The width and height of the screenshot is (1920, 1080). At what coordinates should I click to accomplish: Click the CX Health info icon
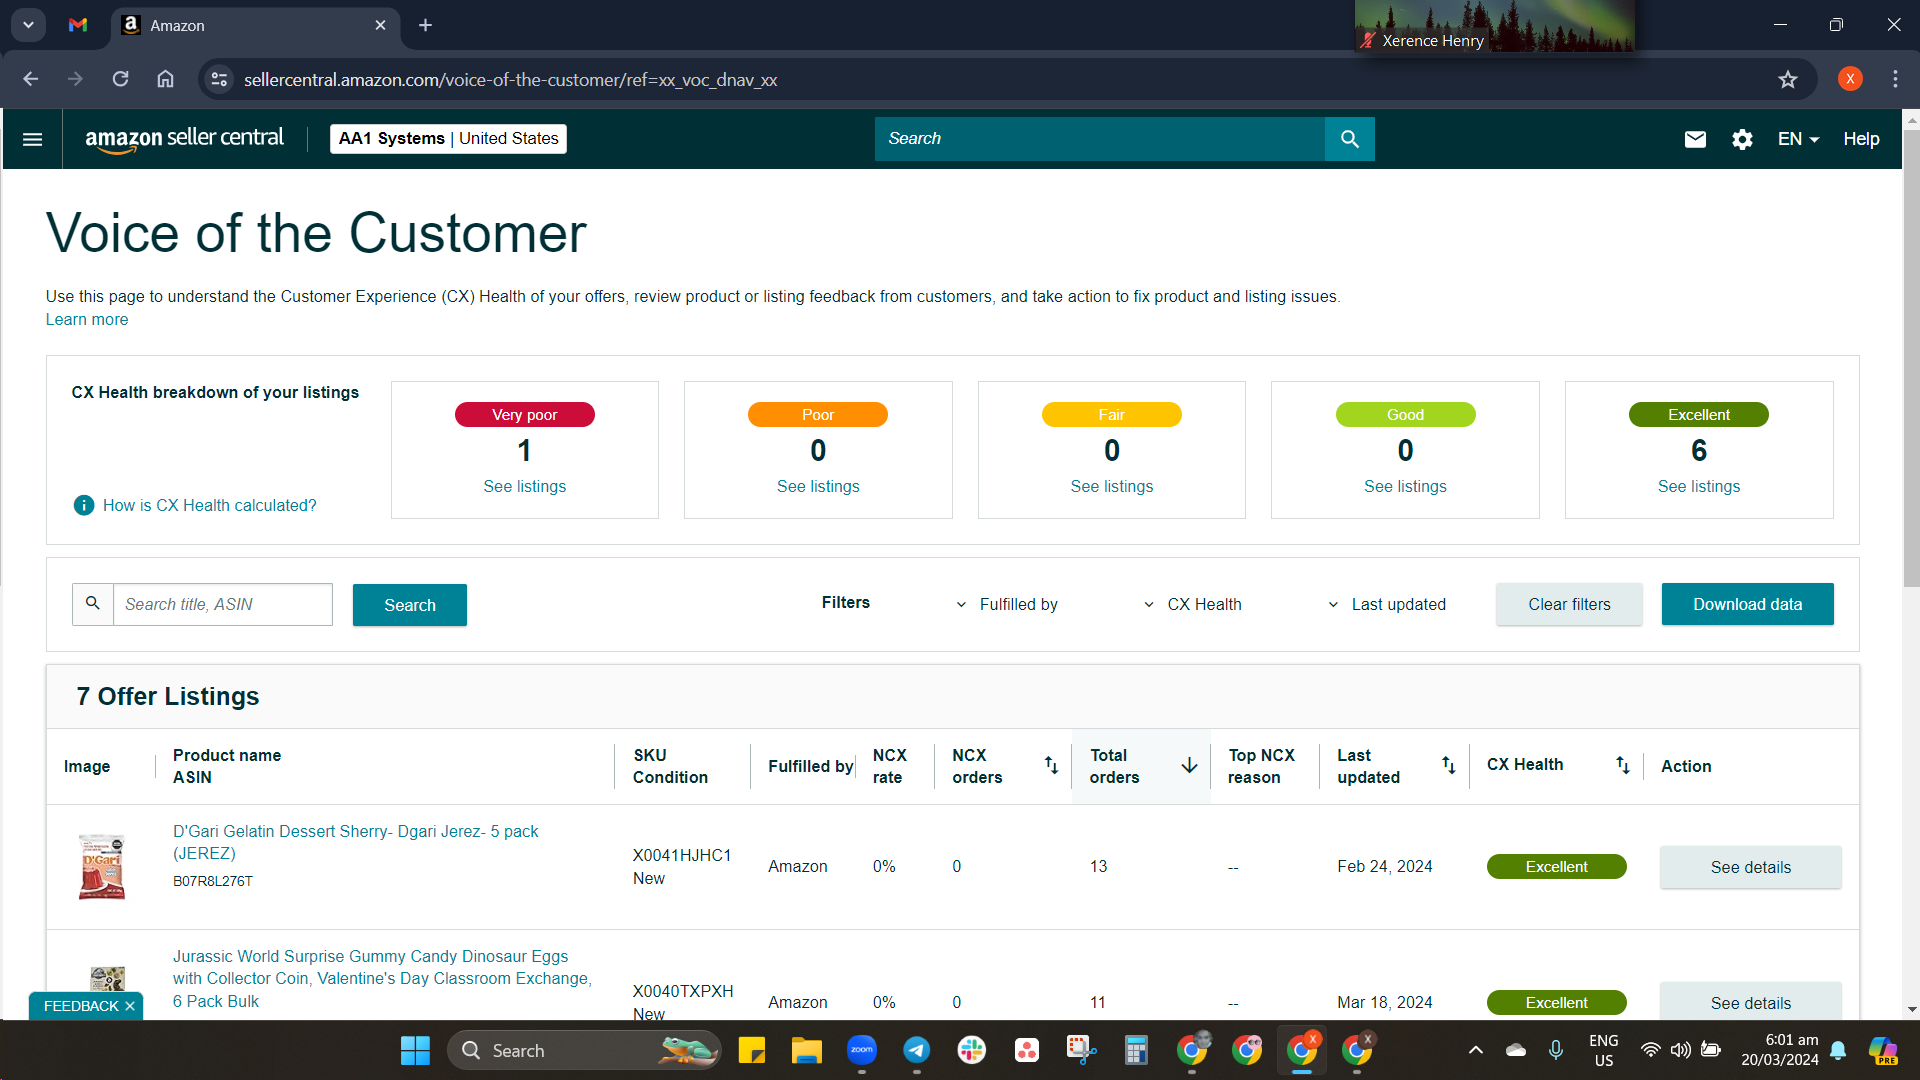pos(84,505)
